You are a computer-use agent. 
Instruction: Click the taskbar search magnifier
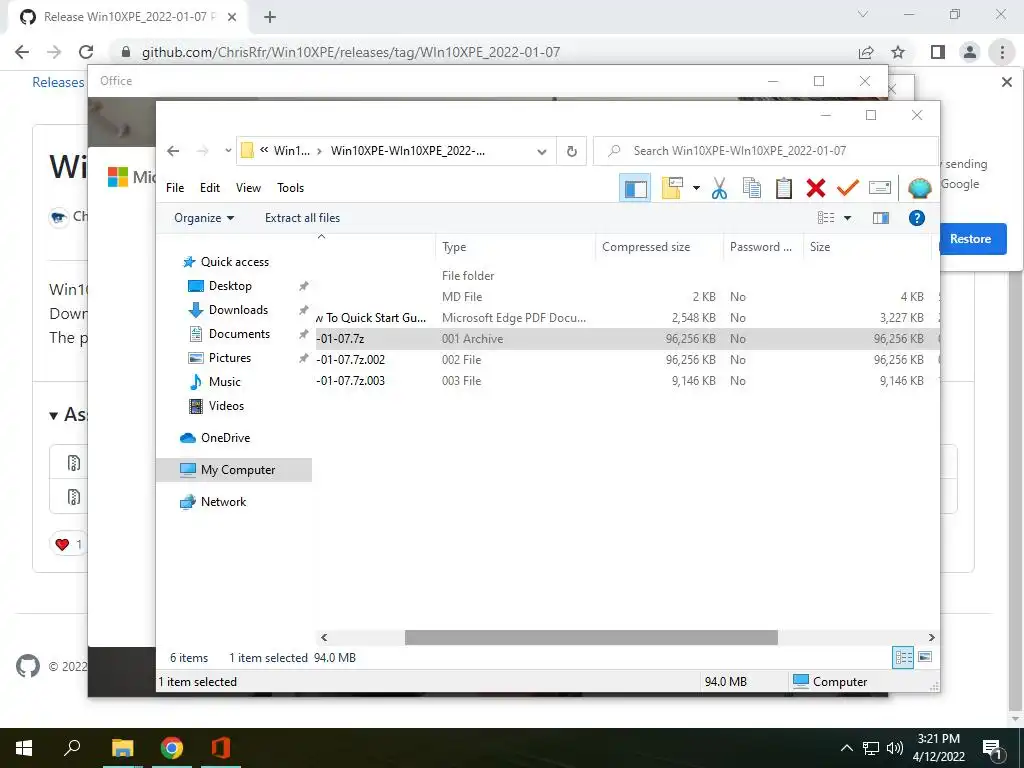(x=72, y=748)
